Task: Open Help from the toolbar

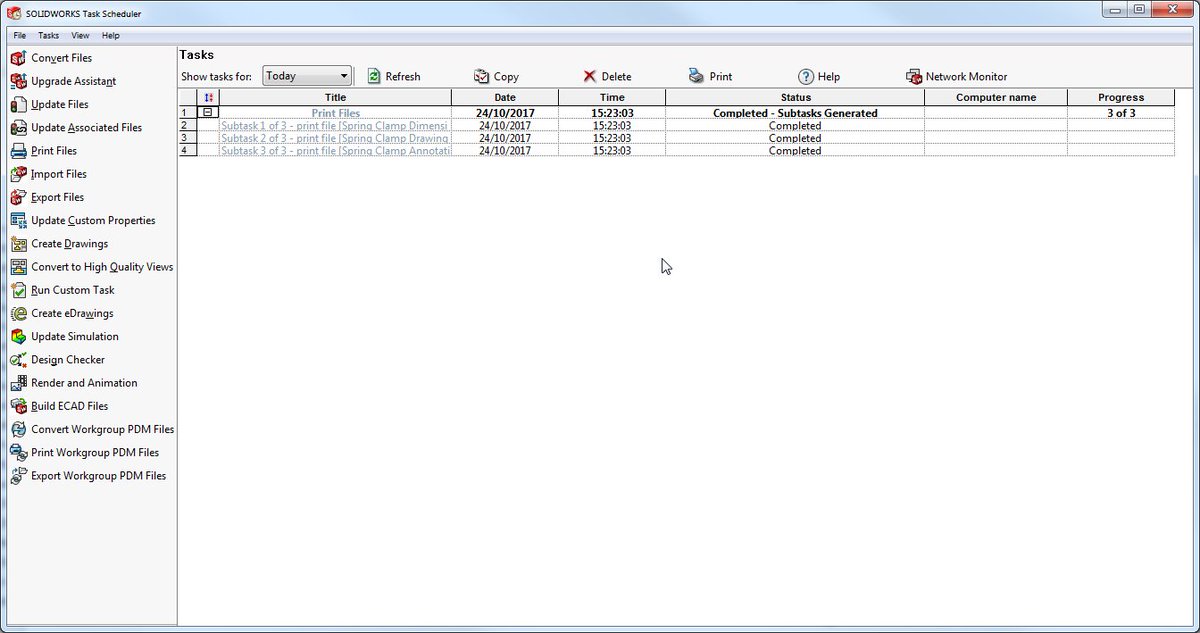Action: pyautogui.click(x=819, y=76)
